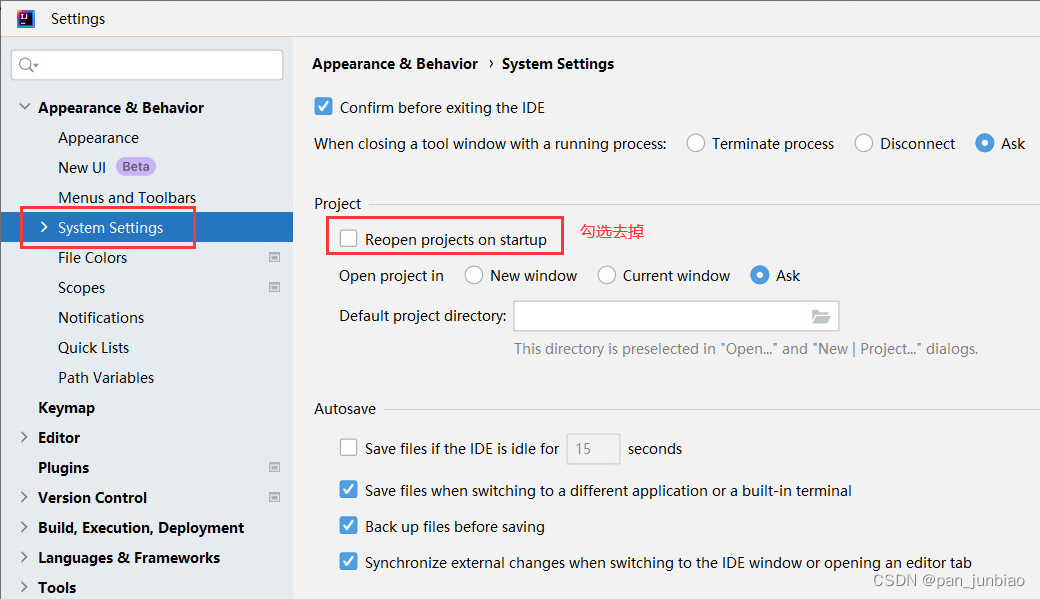Screen dimensions: 1040x599
Task: Uncheck Confirm before exiting the IDE
Action: (x=323, y=107)
